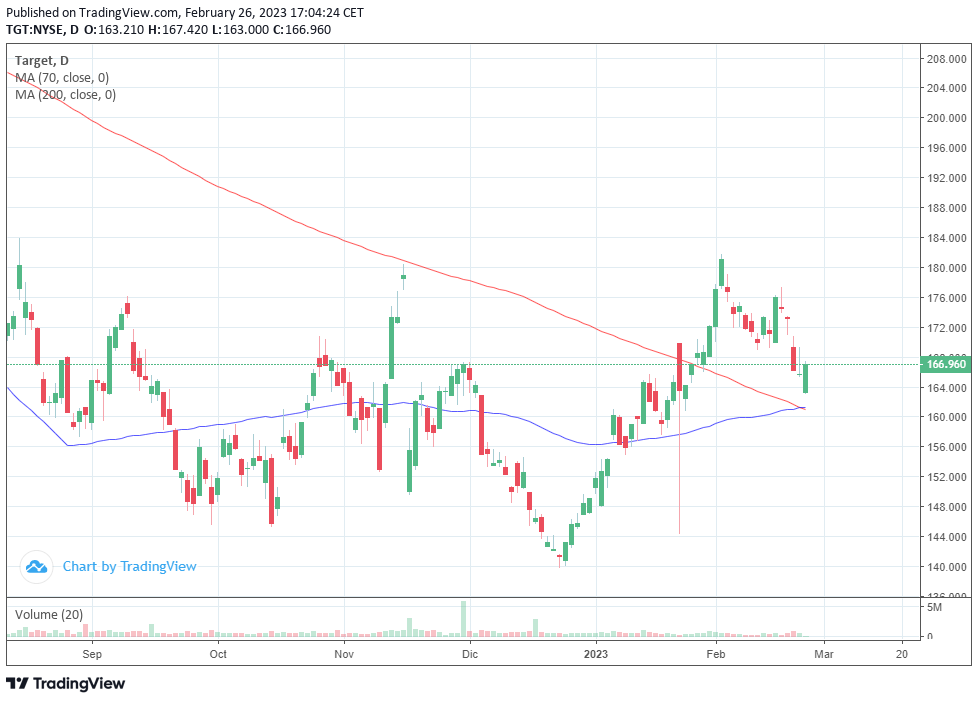978x702 pixels.
Task: Click the 188.000 price axis label
Action: [x=946, y=208]
